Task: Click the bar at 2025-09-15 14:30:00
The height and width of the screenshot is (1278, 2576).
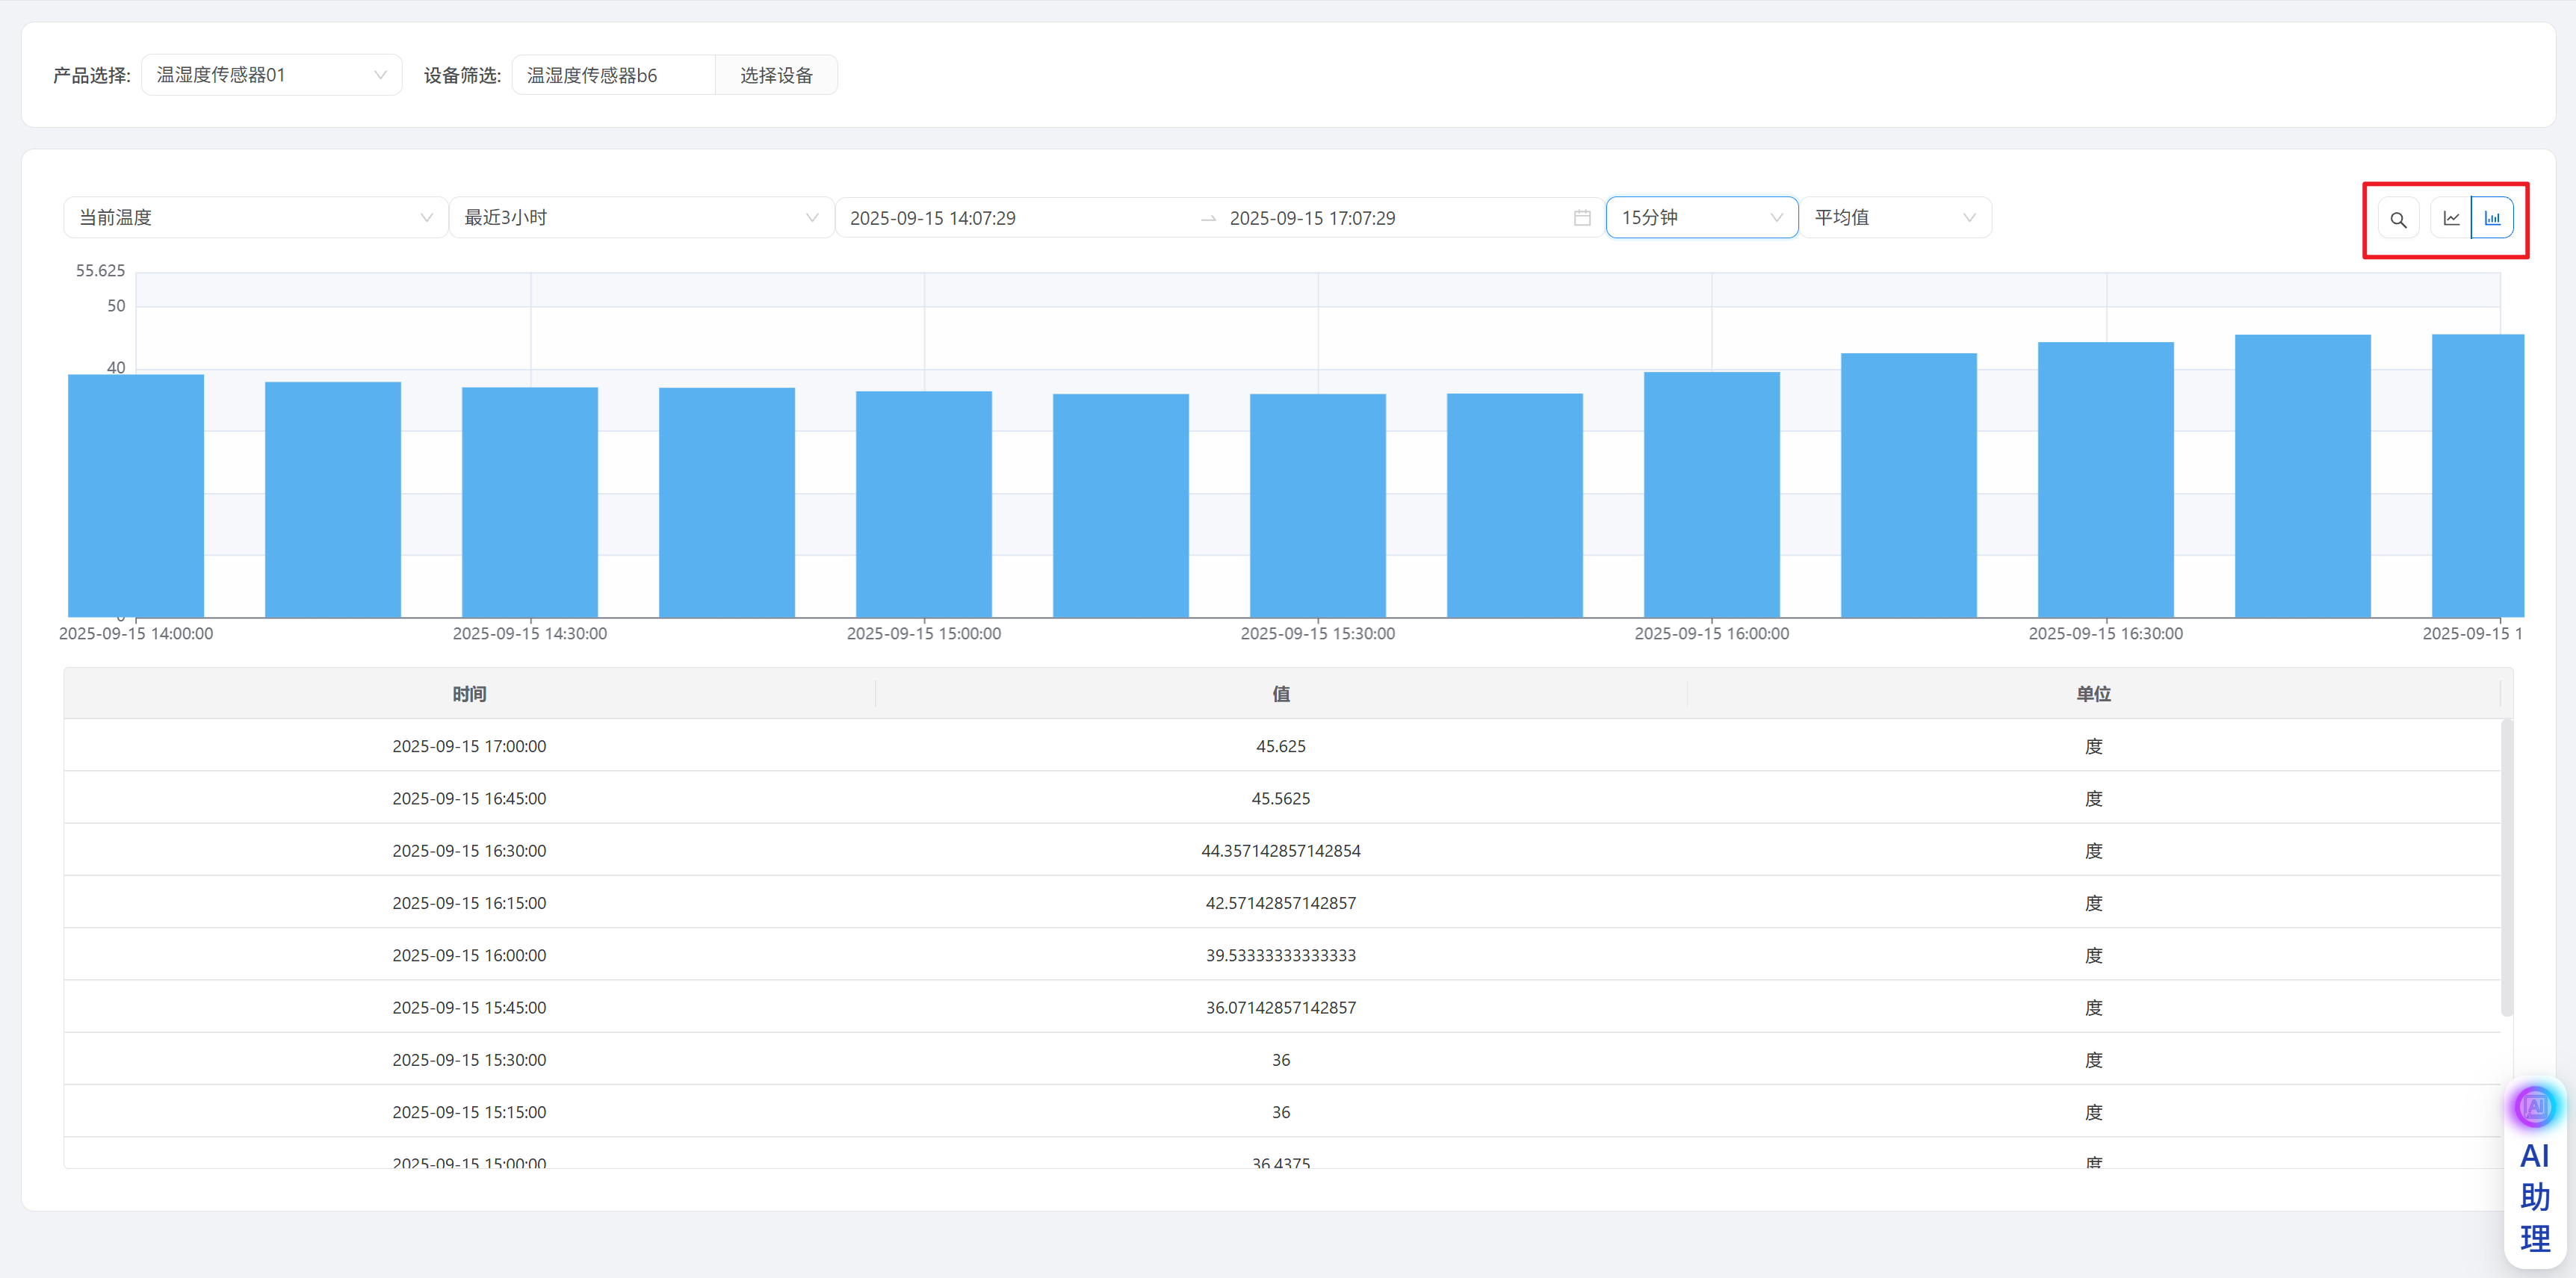Action: click(x=530, y=502)
